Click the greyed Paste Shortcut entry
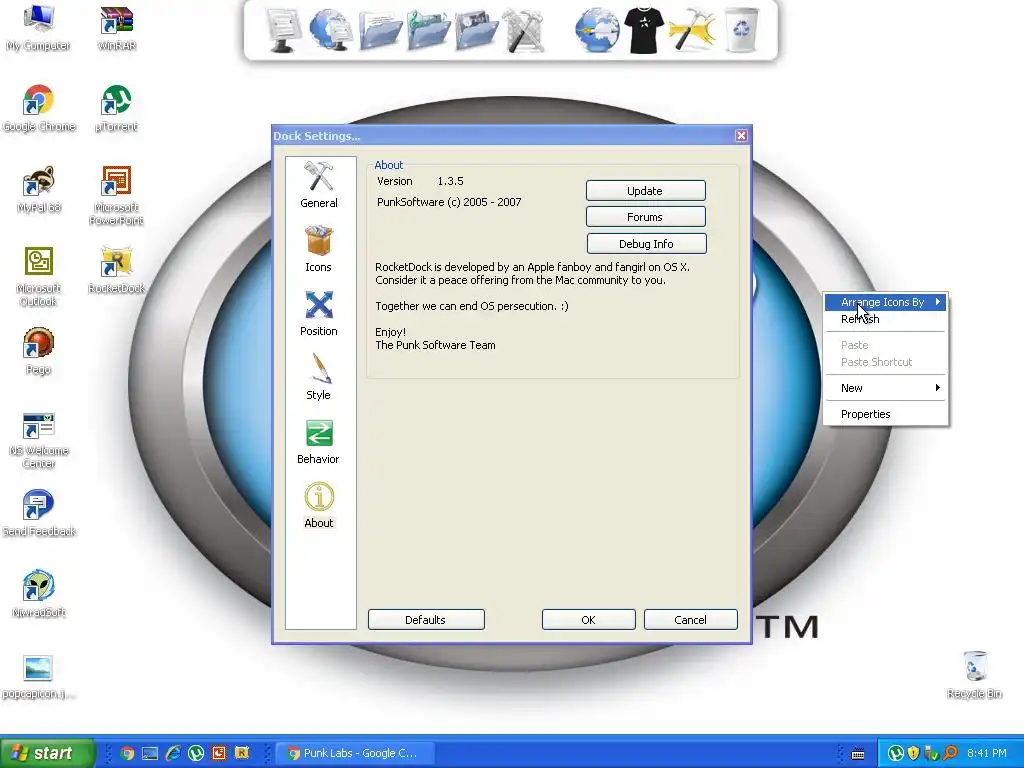This screenshot has width=1024, height=768. point(885,362)
